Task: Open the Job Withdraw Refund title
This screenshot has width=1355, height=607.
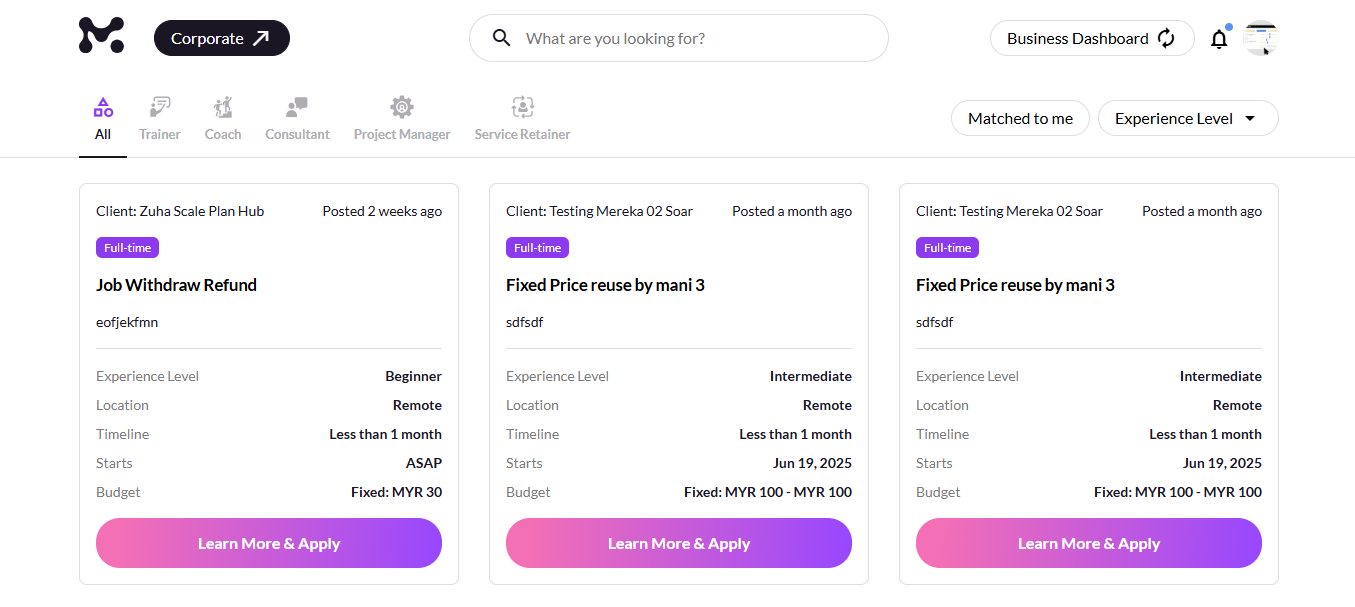Action: point(176,285)
